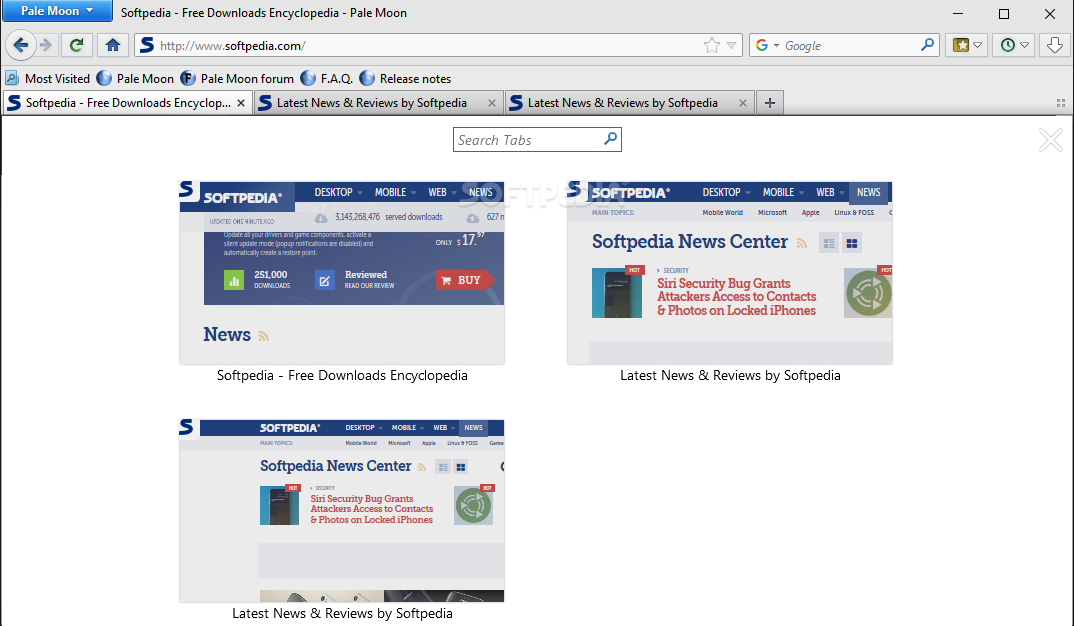Image resolution: width=1074 pixels, height=626 pixels.
Task: Reload the page with the green refresh icon
Action: click(x=77, y=46)
